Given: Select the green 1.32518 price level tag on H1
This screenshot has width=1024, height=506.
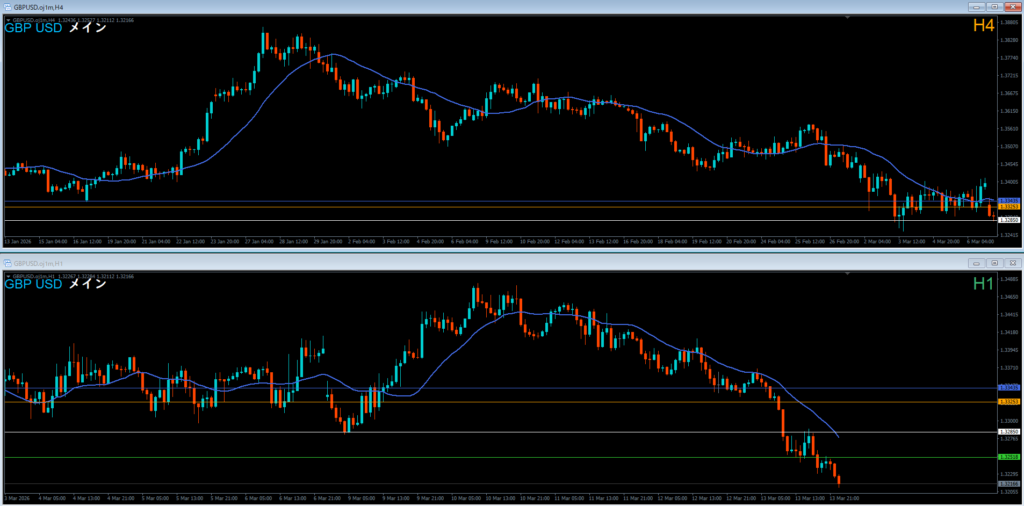Looking at the screenshot, I should click(x=1008, y=457).
